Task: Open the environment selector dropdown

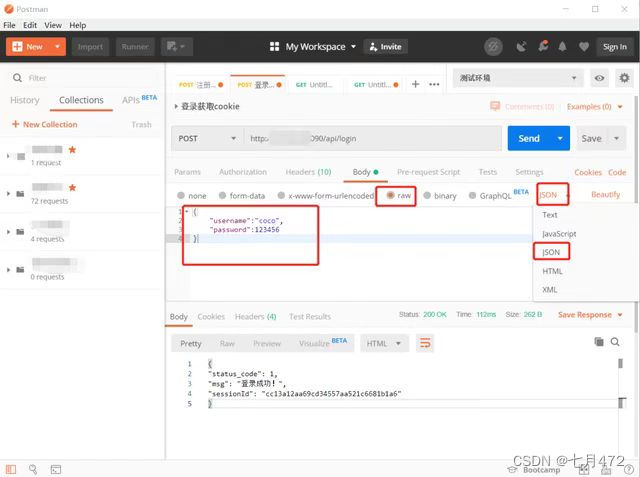Action: pos(519,78)
